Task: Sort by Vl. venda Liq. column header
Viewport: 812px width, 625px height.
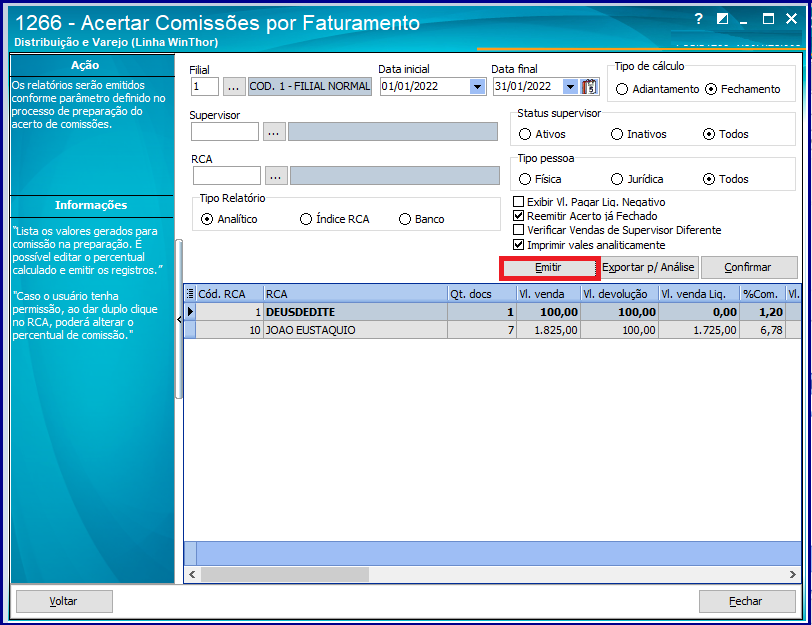Action: pos(699,294)
